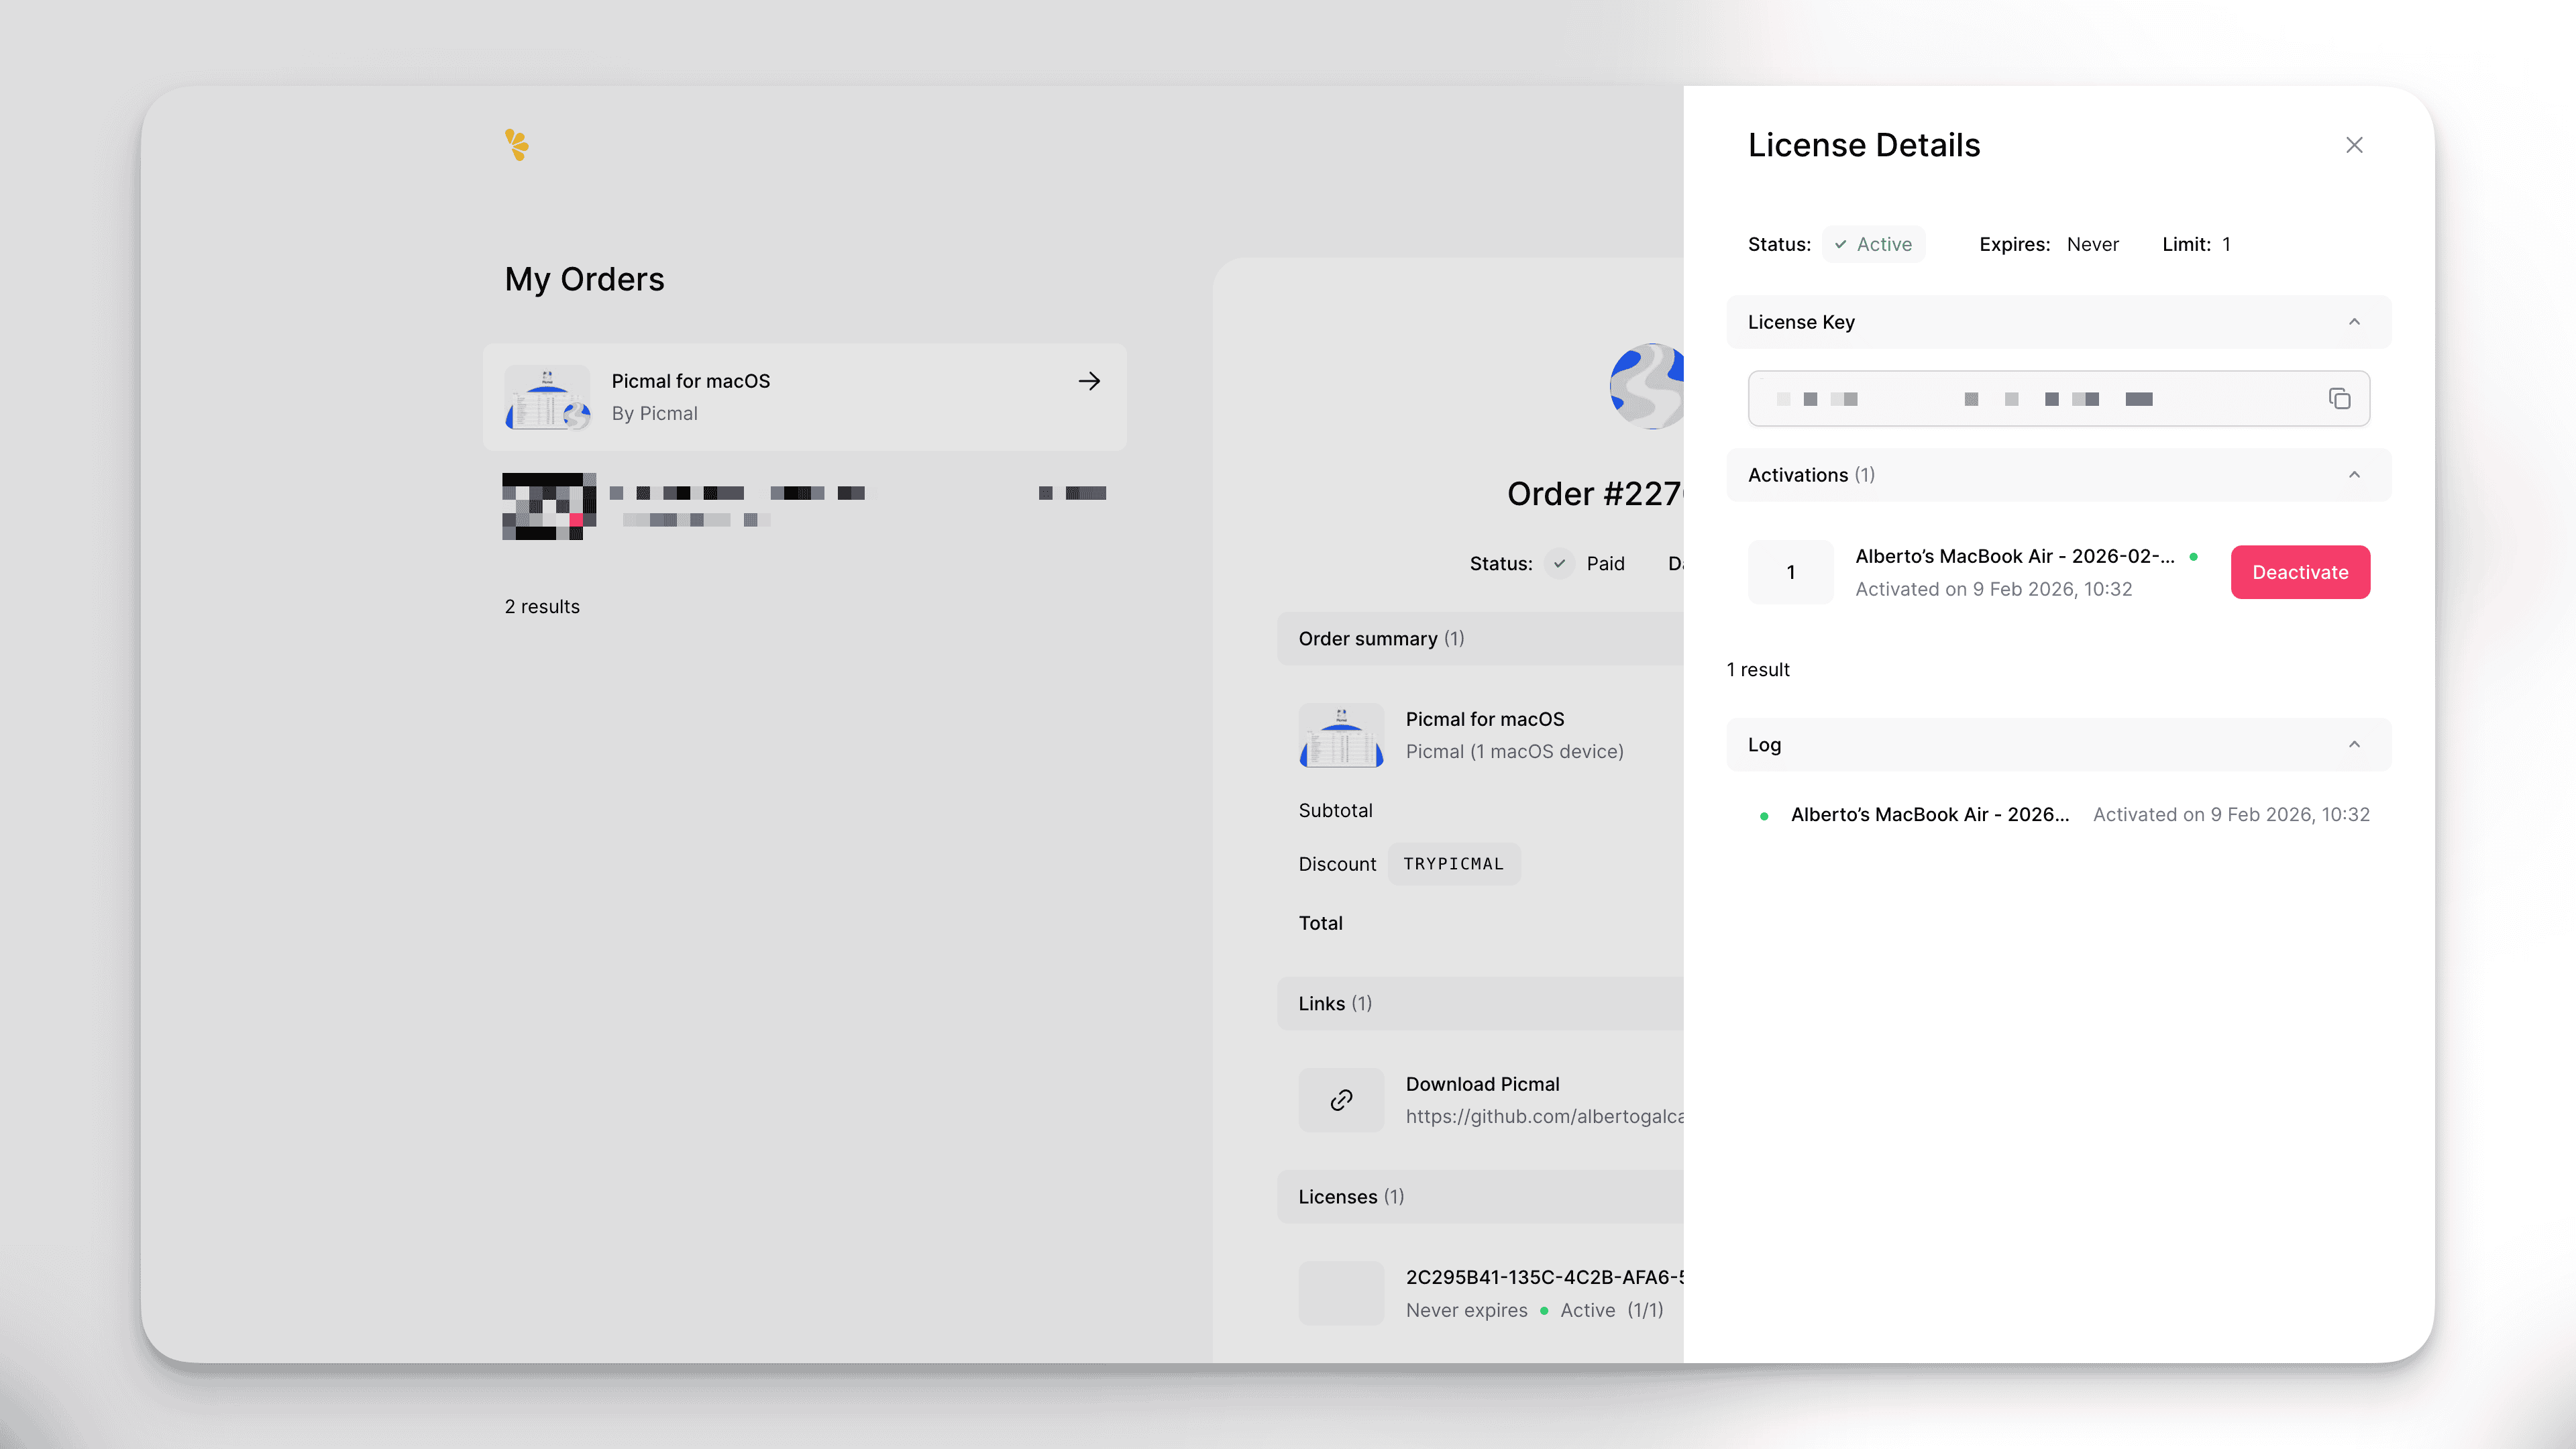Click the activation number 1 box
2576x1449 pixels.
pos(1790,572)
